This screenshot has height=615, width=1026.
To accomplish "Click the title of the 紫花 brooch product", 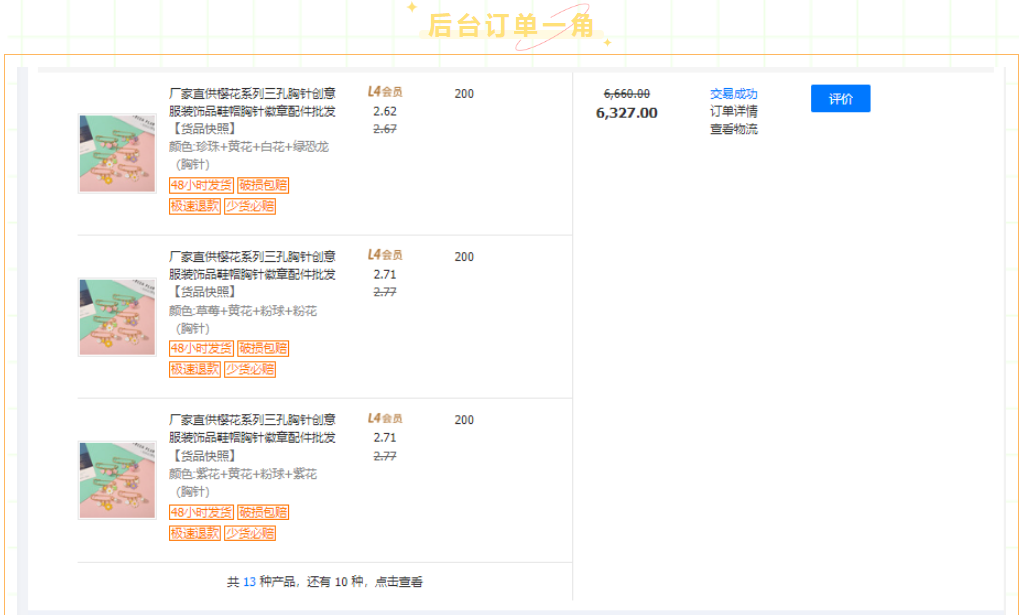I will (x=252, y=428).
